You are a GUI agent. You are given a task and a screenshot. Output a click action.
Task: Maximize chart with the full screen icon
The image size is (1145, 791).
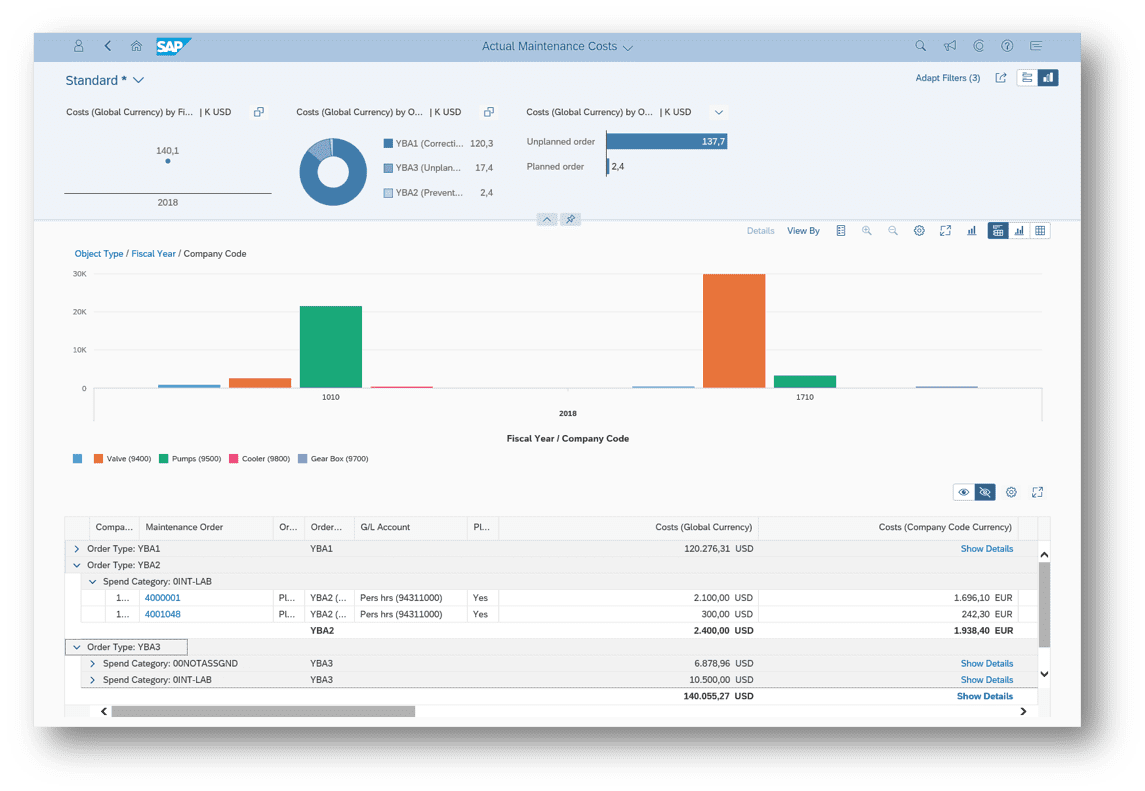pyautogui.click(x=945, y=231)
